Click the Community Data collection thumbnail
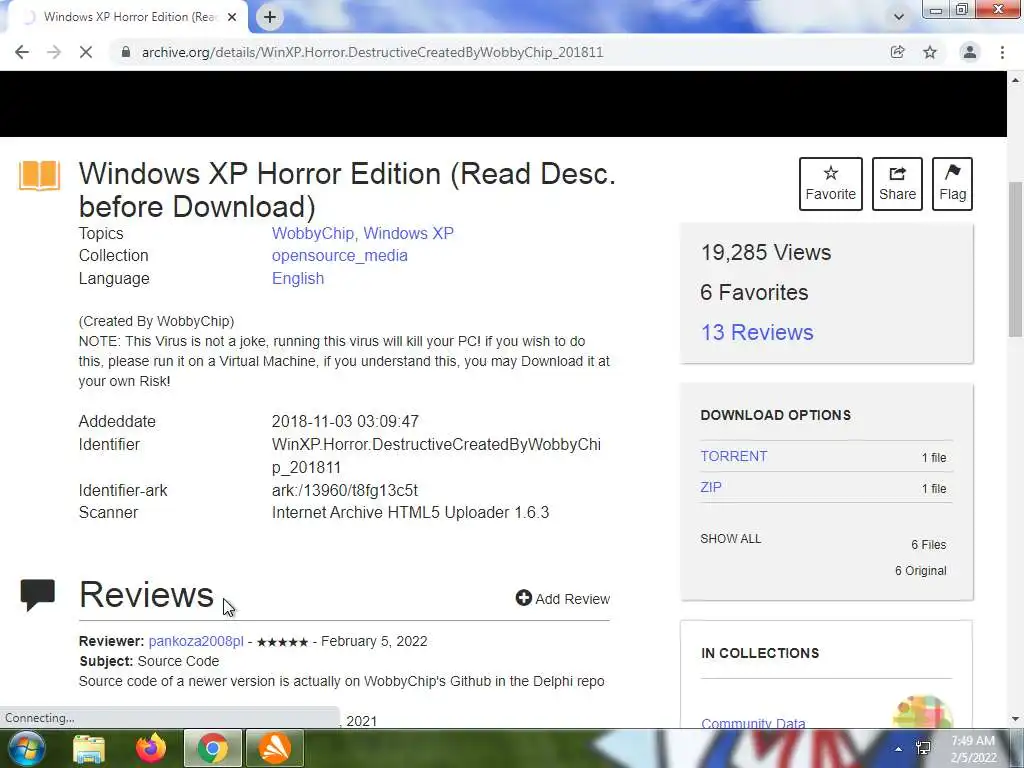Image resolution: width=1024 pixels, height=768 pixels. [922, 712]
